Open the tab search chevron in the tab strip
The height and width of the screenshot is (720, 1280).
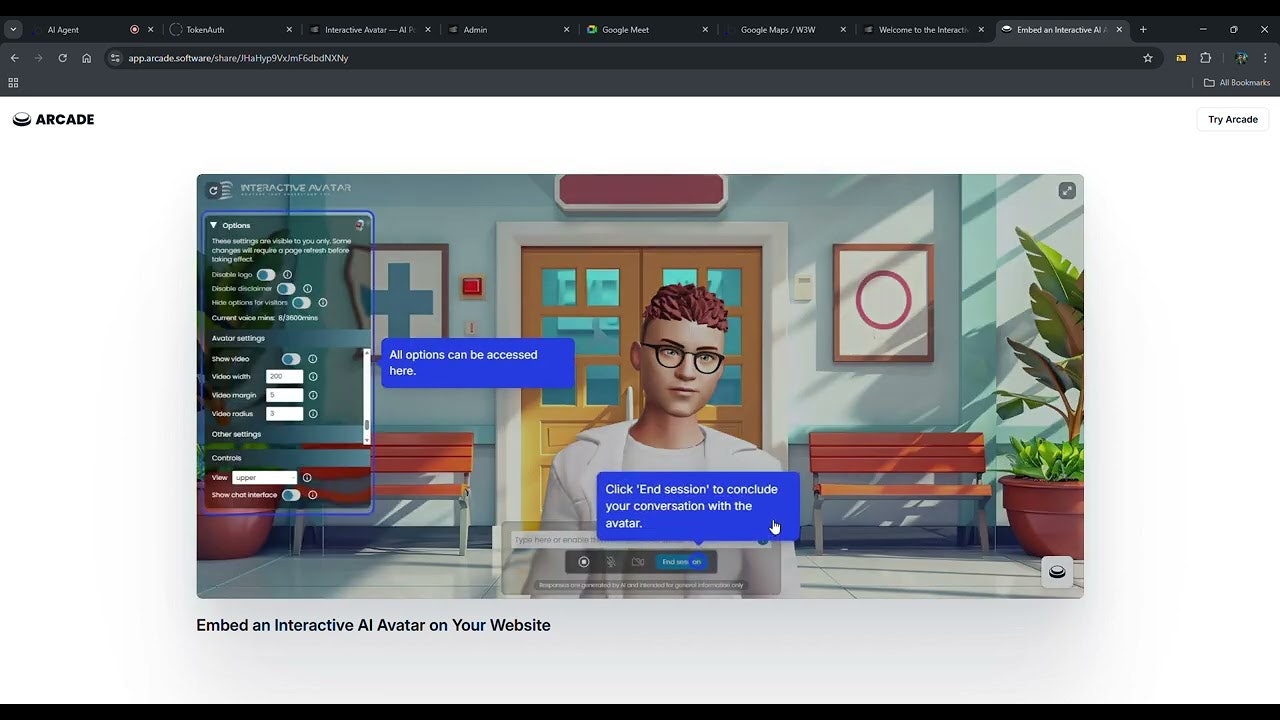tap(13, 29)
